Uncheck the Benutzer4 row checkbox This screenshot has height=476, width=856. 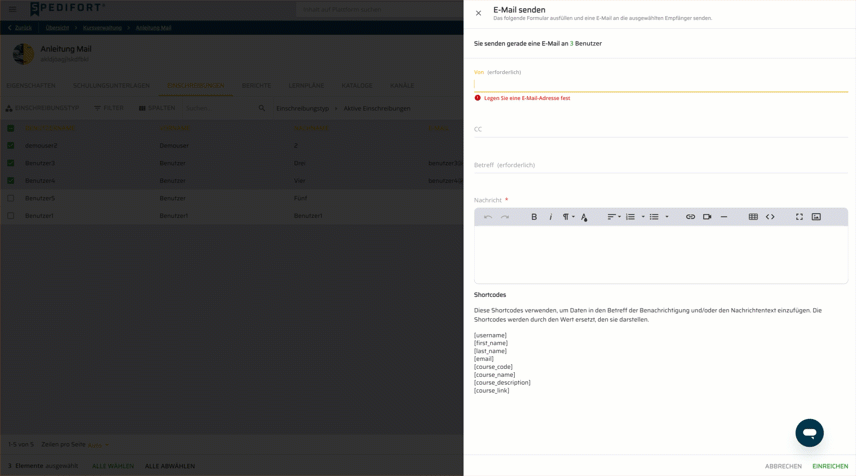[x=10, y=181]
